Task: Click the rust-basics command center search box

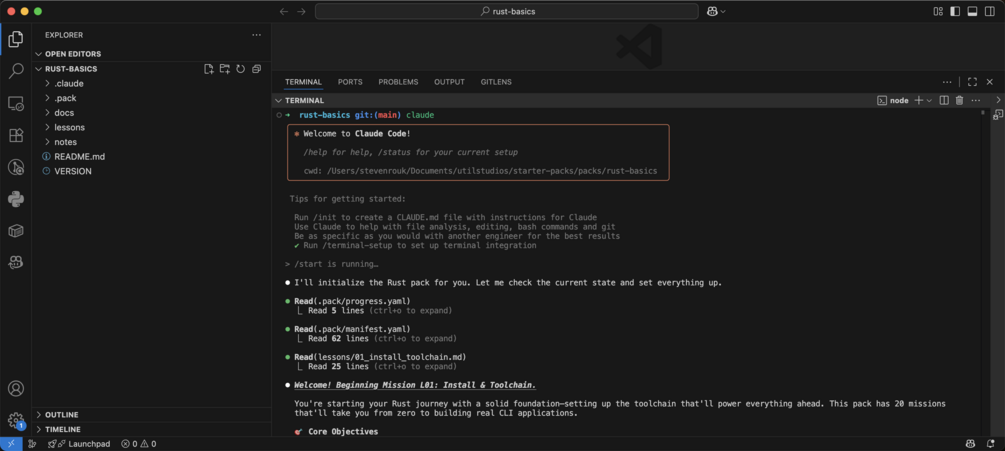Action: tap(506, 12)
